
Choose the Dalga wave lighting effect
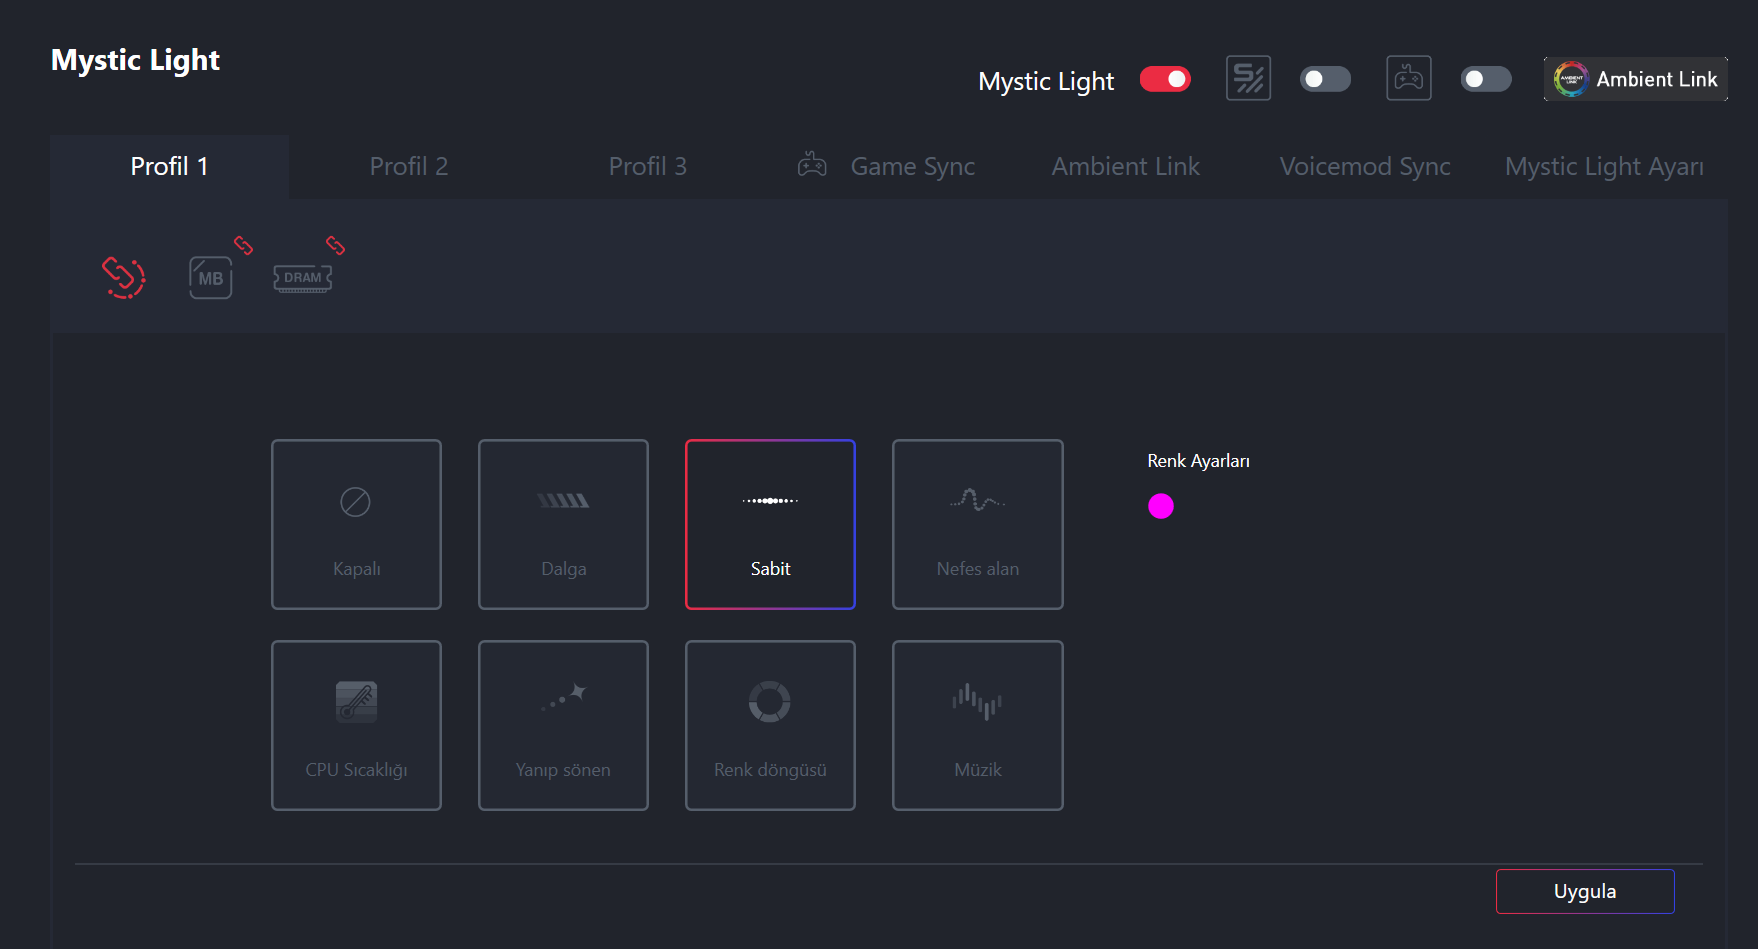(x=563, y=524)
